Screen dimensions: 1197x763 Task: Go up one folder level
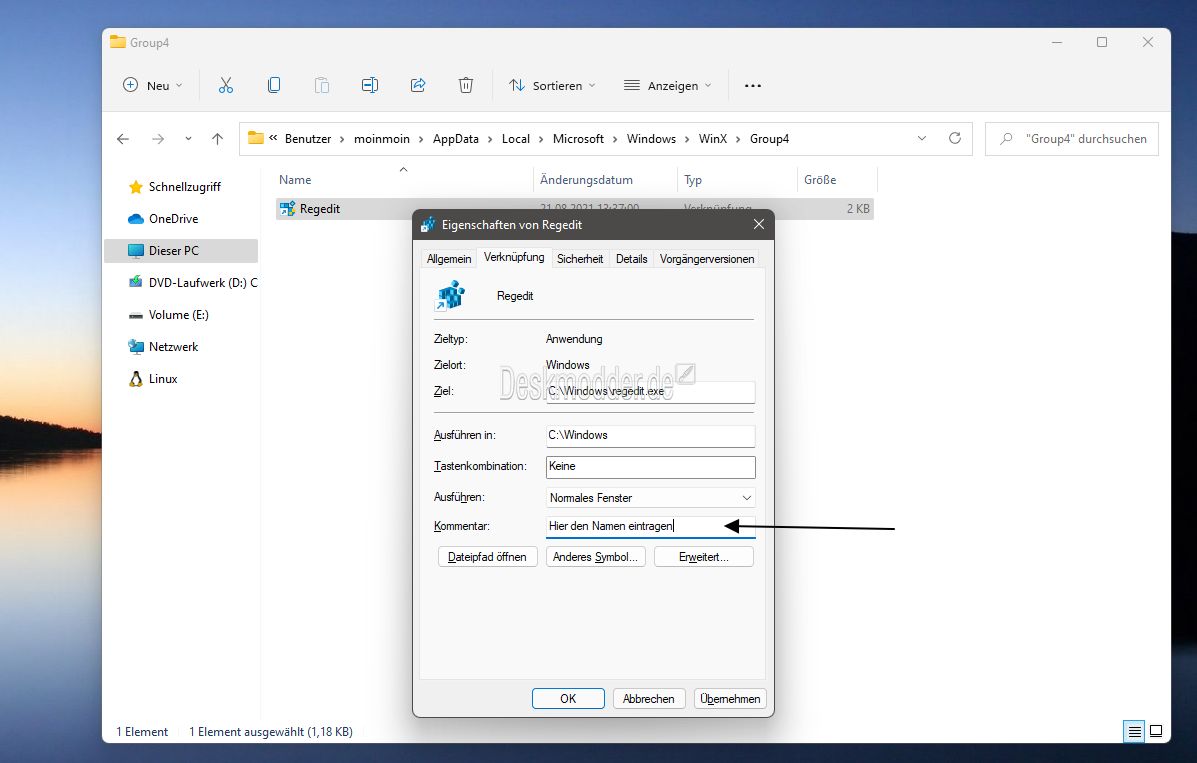point(218,139)
